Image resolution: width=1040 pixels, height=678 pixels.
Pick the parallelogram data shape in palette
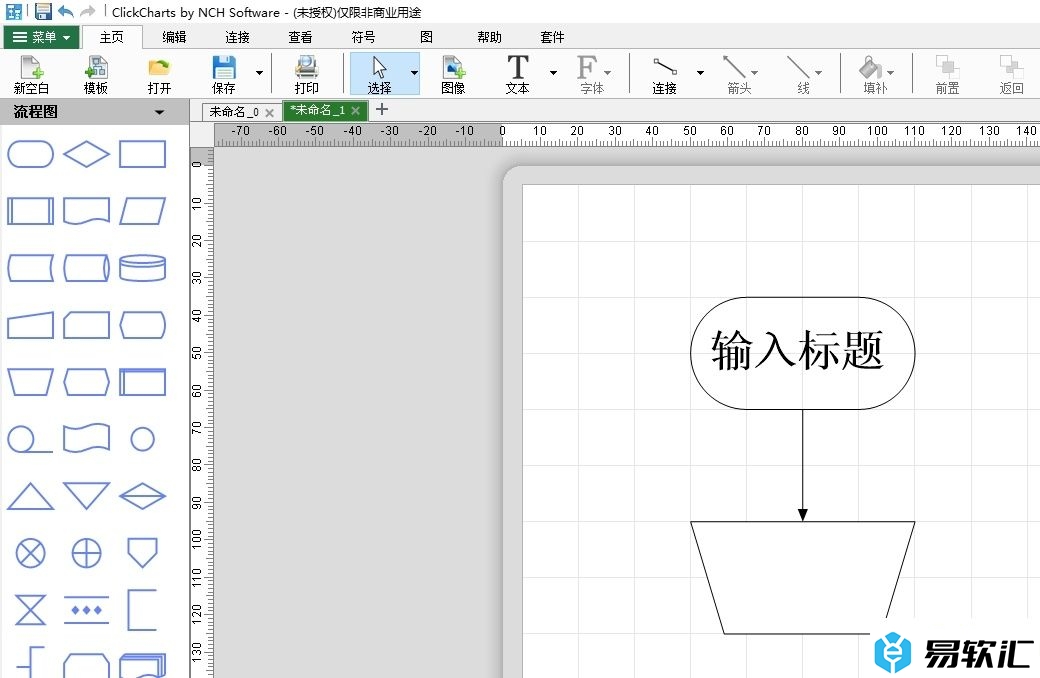pos(143,211)
